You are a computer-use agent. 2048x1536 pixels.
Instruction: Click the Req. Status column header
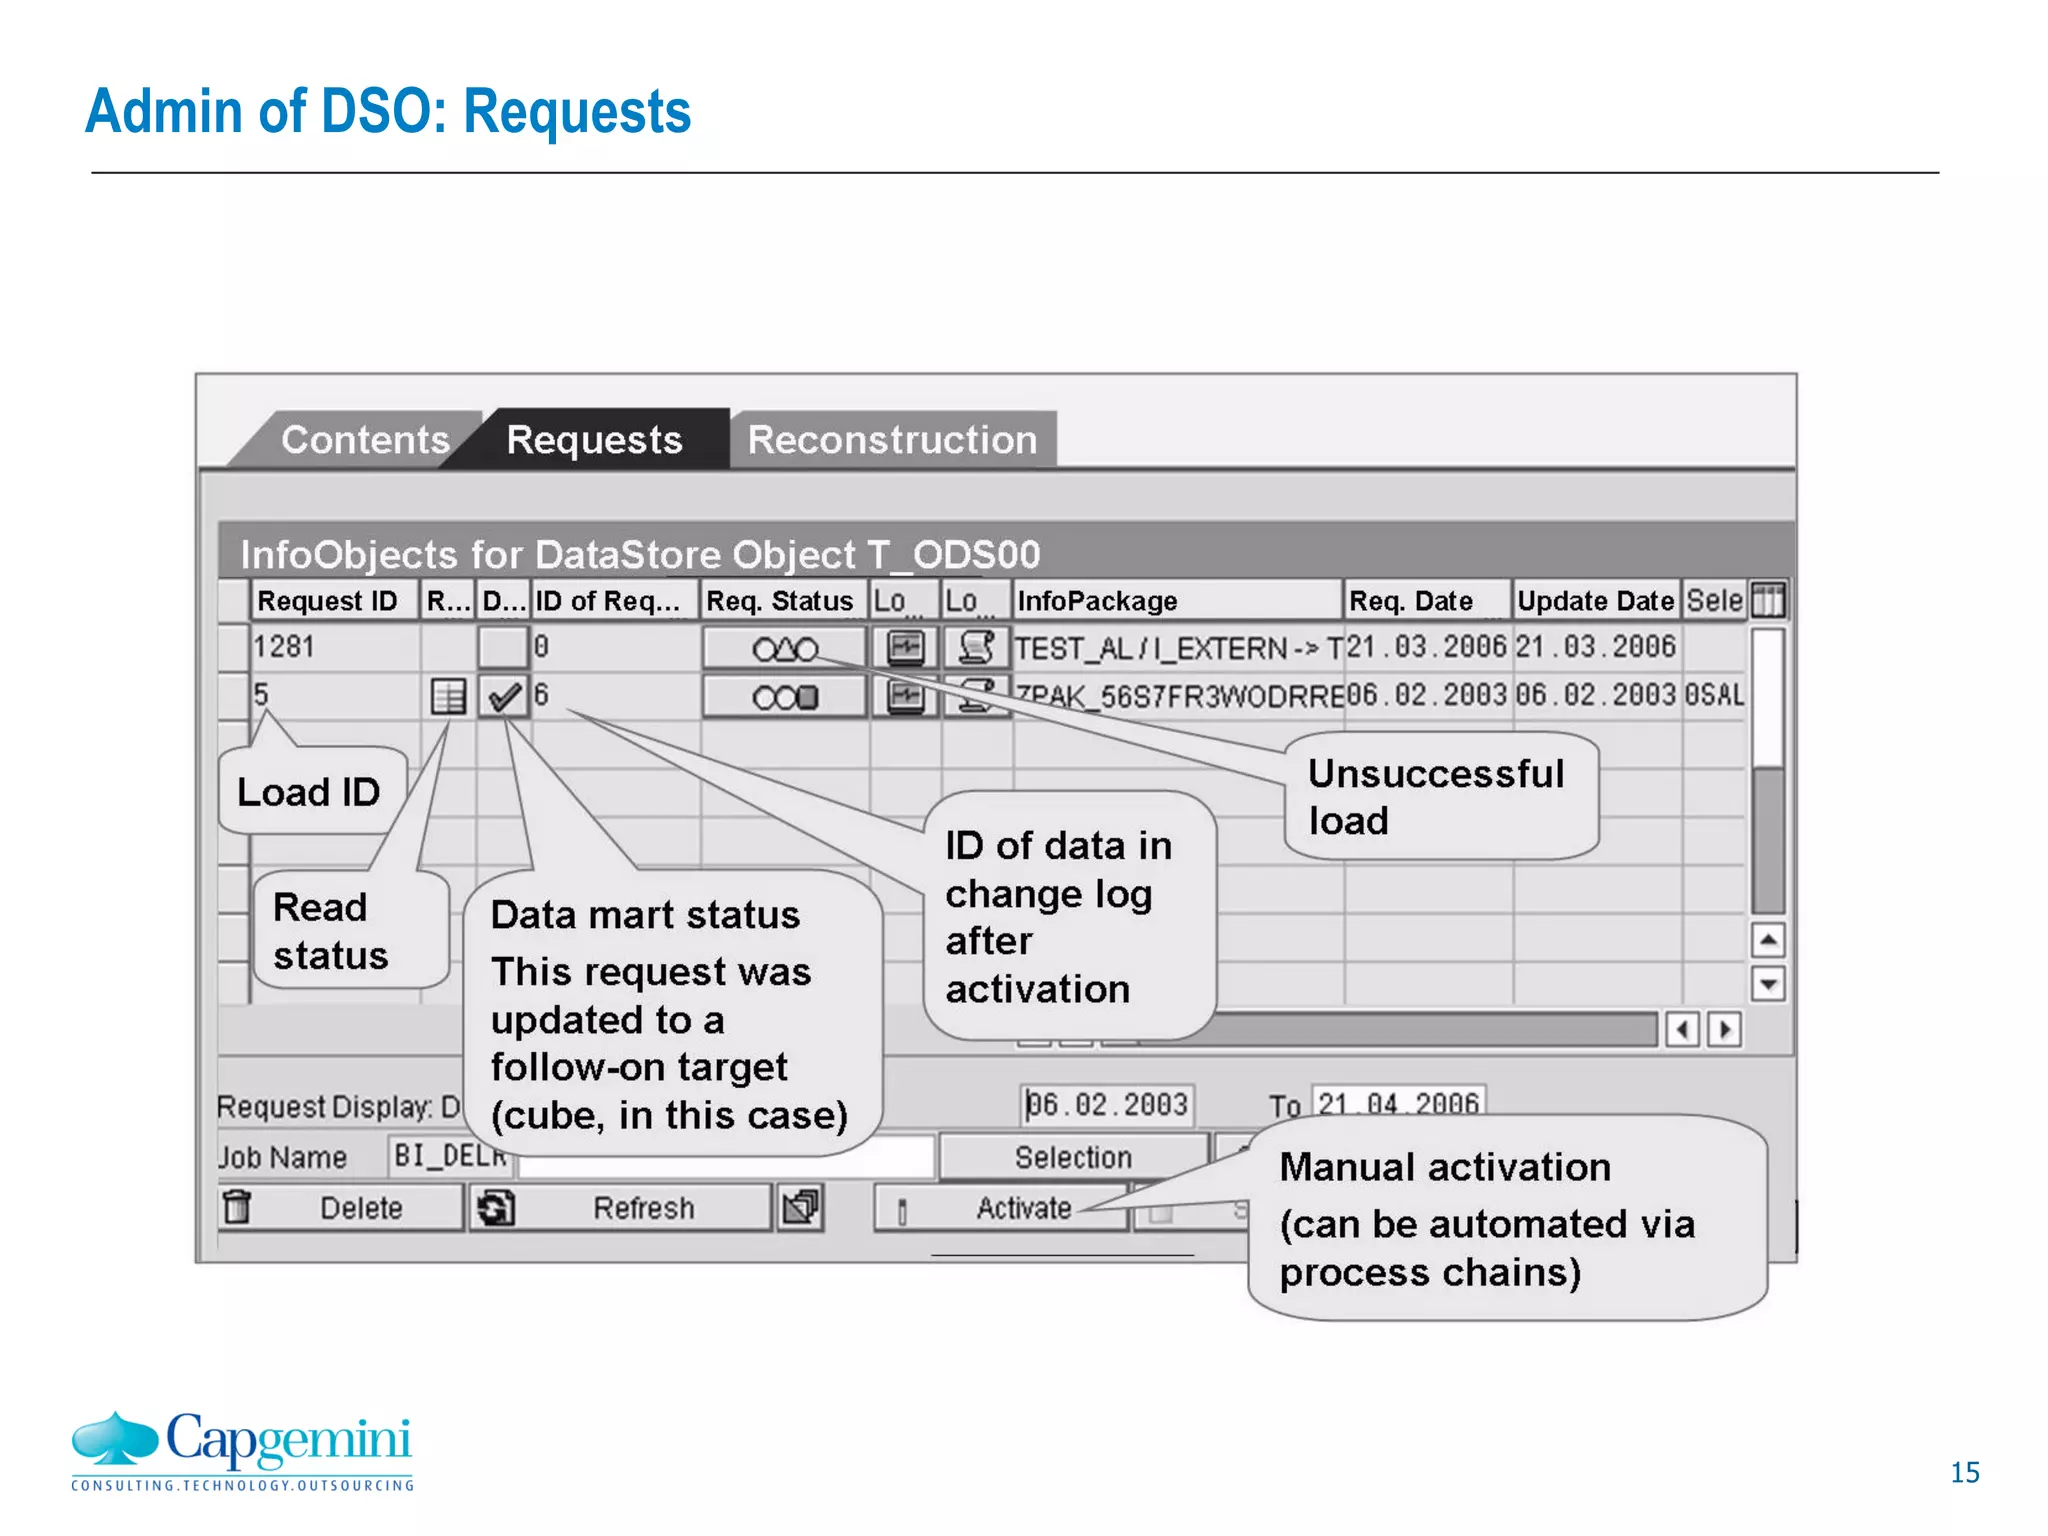tap(784, 601)
